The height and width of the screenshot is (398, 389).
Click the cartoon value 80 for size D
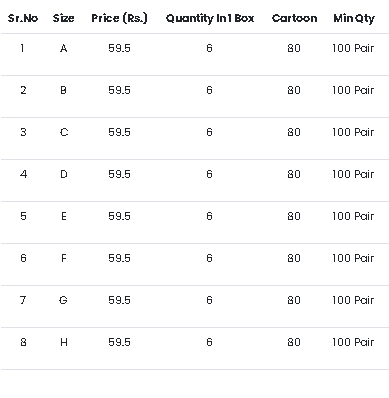coord(294,174)
